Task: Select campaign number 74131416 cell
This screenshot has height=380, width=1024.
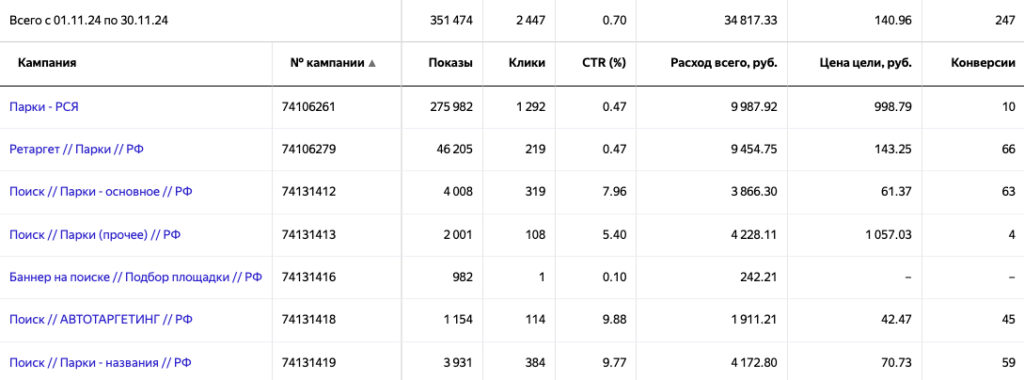Action: (x=308, y=277)
